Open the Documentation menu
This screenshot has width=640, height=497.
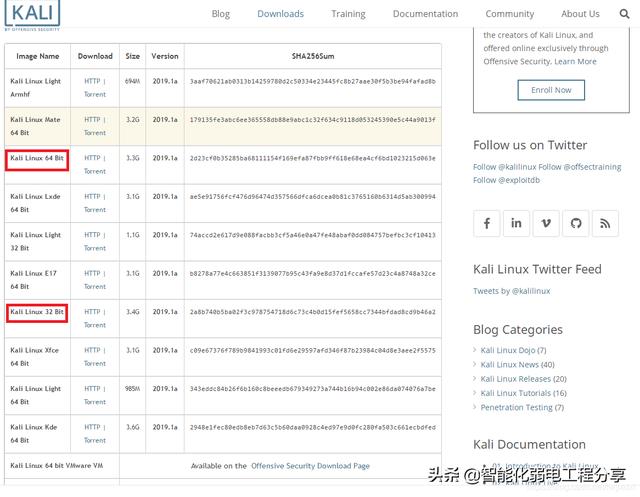click(x=425, y=14)
